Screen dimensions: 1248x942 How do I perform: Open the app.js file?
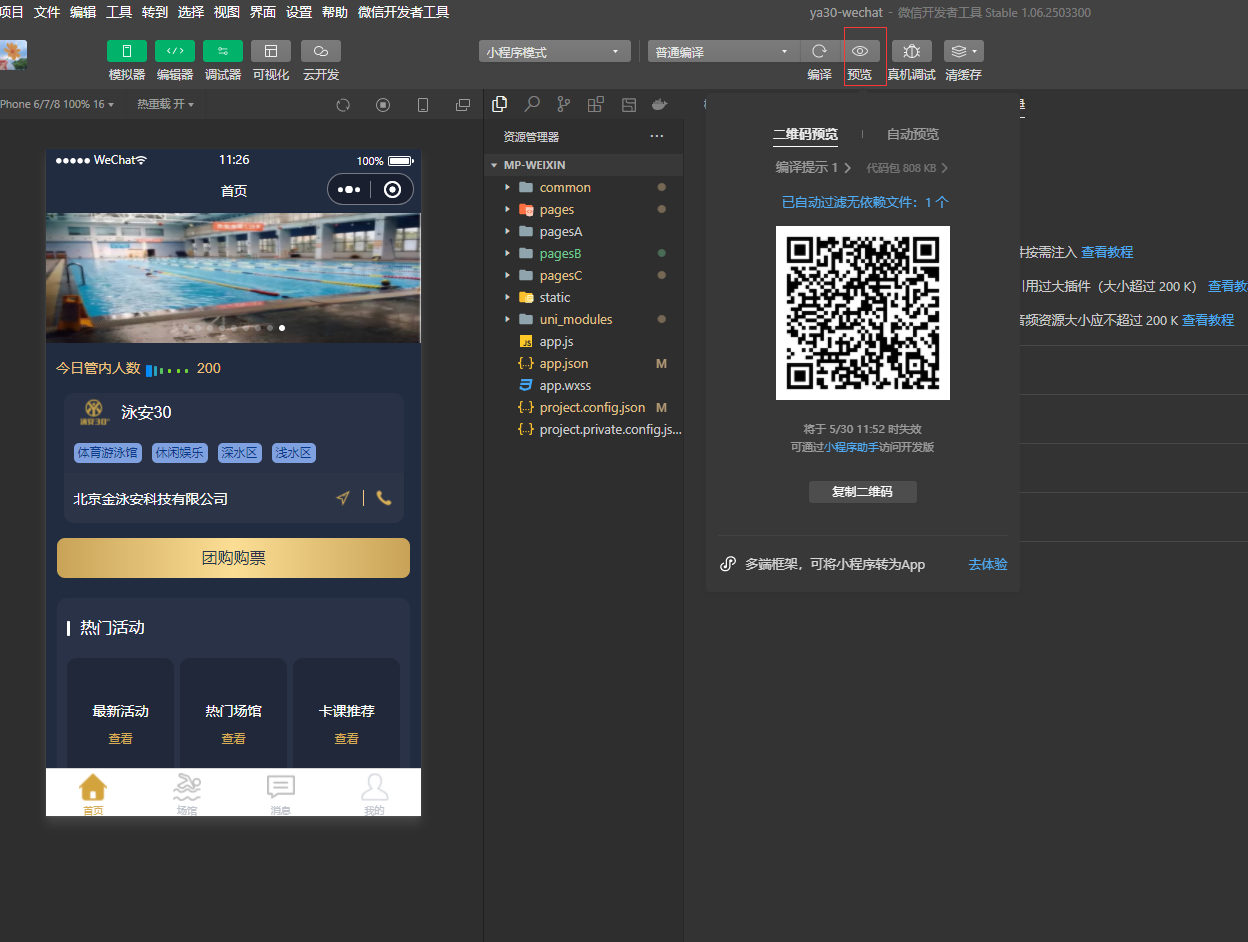coord(584,341)
